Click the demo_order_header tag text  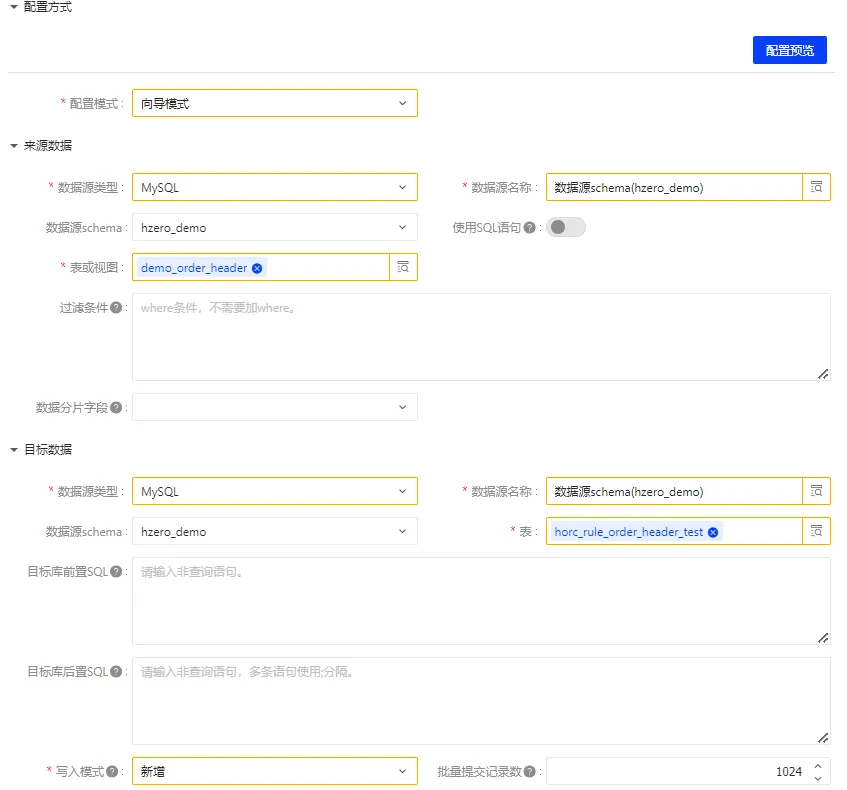point(194,268)
